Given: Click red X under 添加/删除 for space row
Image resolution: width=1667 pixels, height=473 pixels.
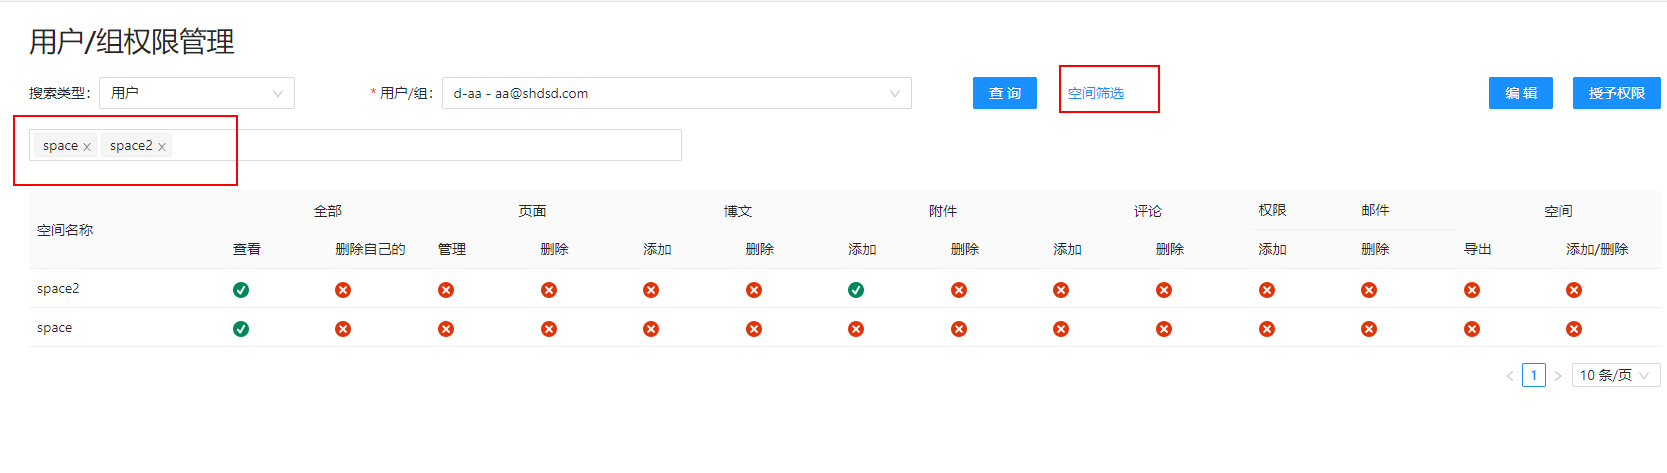Looking at the screenshot, I should [x=1574, y=329].
